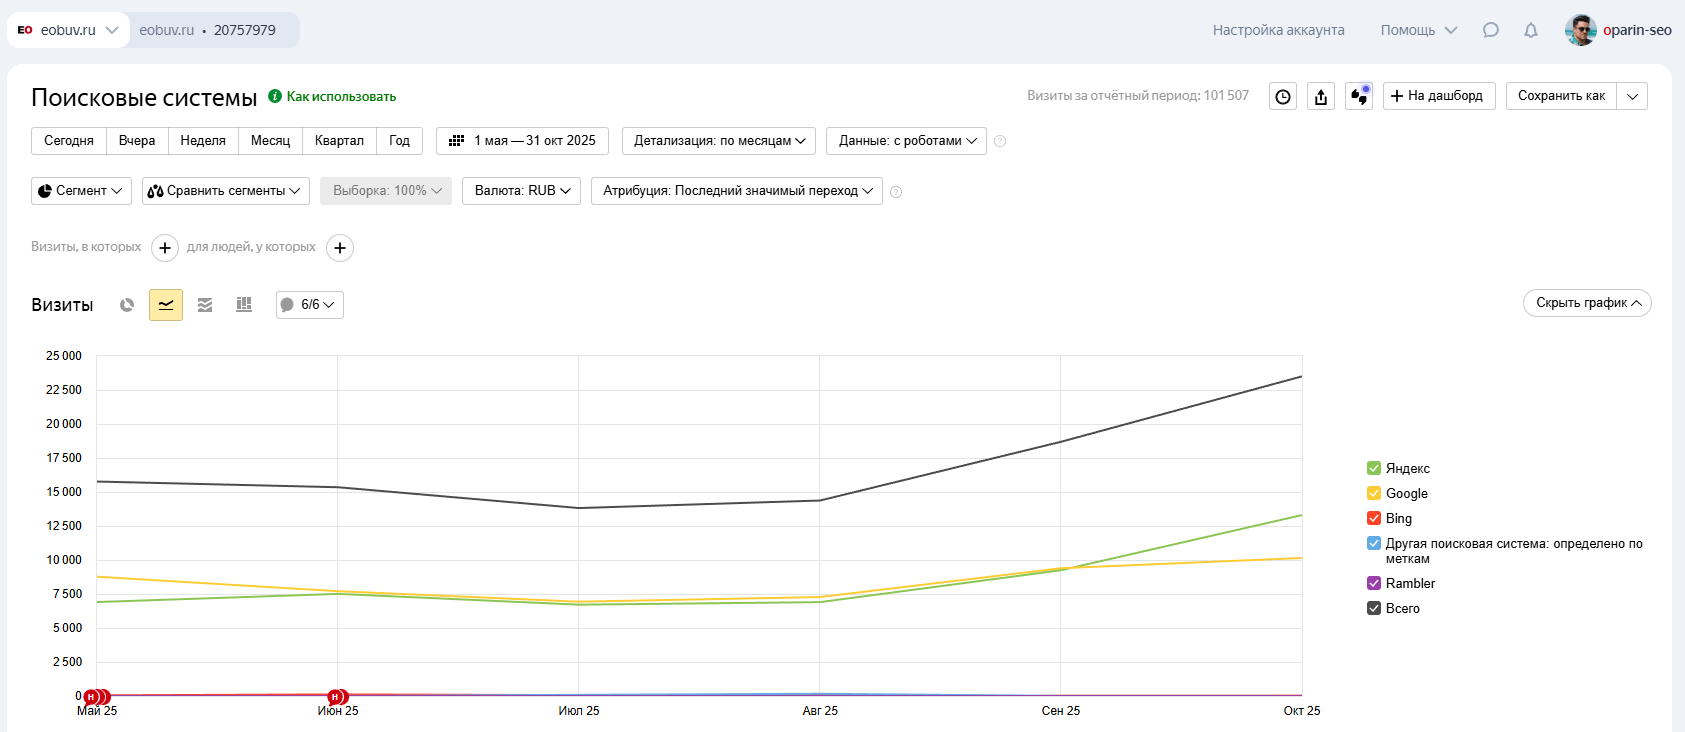Select the column chart icon
Screen dimensions: 1685x732
click(244, 305)
